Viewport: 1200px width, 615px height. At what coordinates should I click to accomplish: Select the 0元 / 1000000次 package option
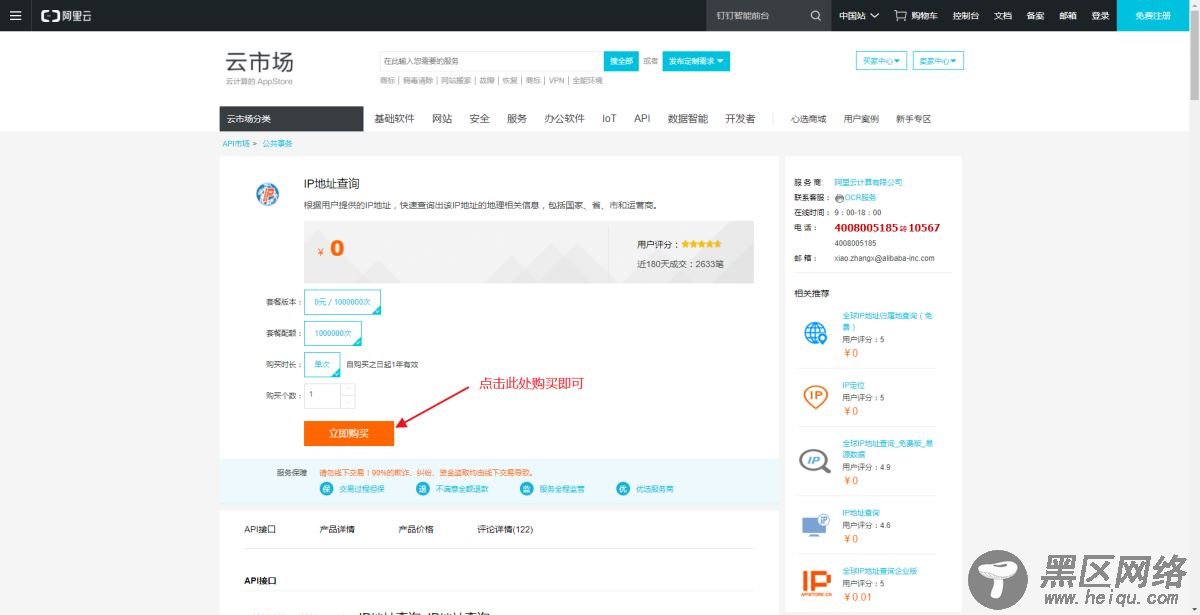pyautogui.click(x=342, y=302)
